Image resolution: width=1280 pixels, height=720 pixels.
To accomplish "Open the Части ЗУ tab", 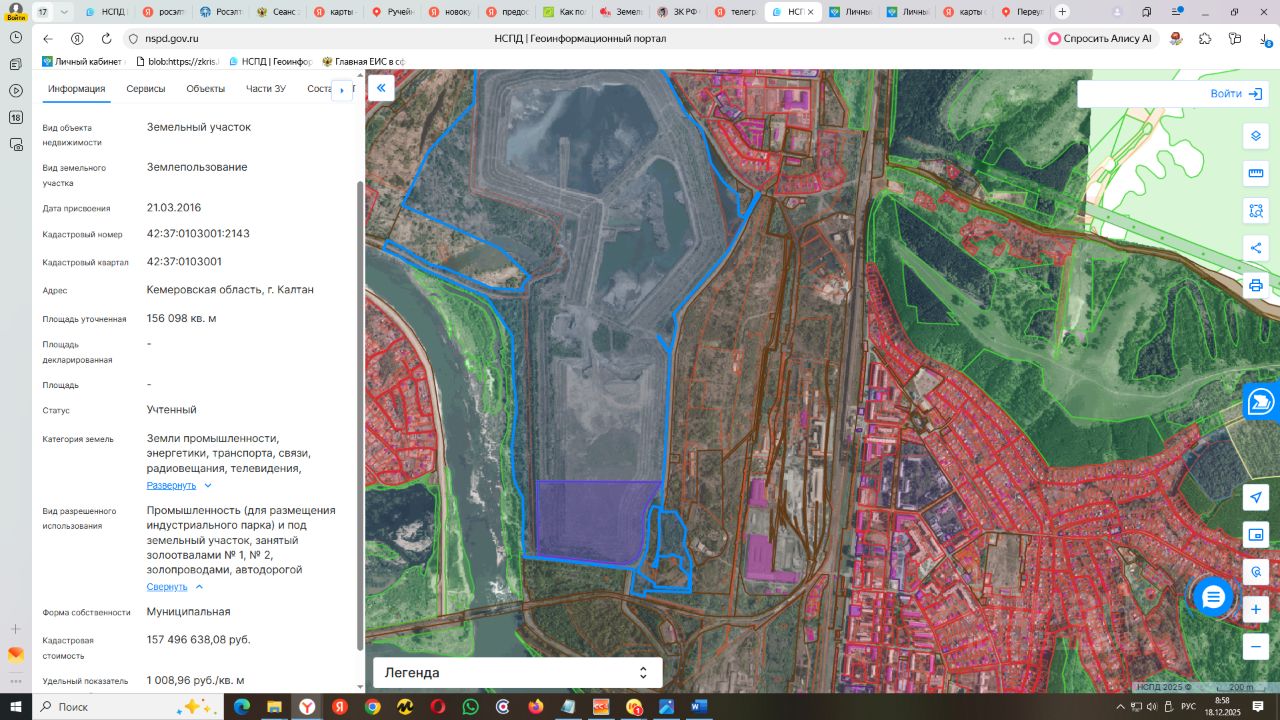I will coord(266,89).
